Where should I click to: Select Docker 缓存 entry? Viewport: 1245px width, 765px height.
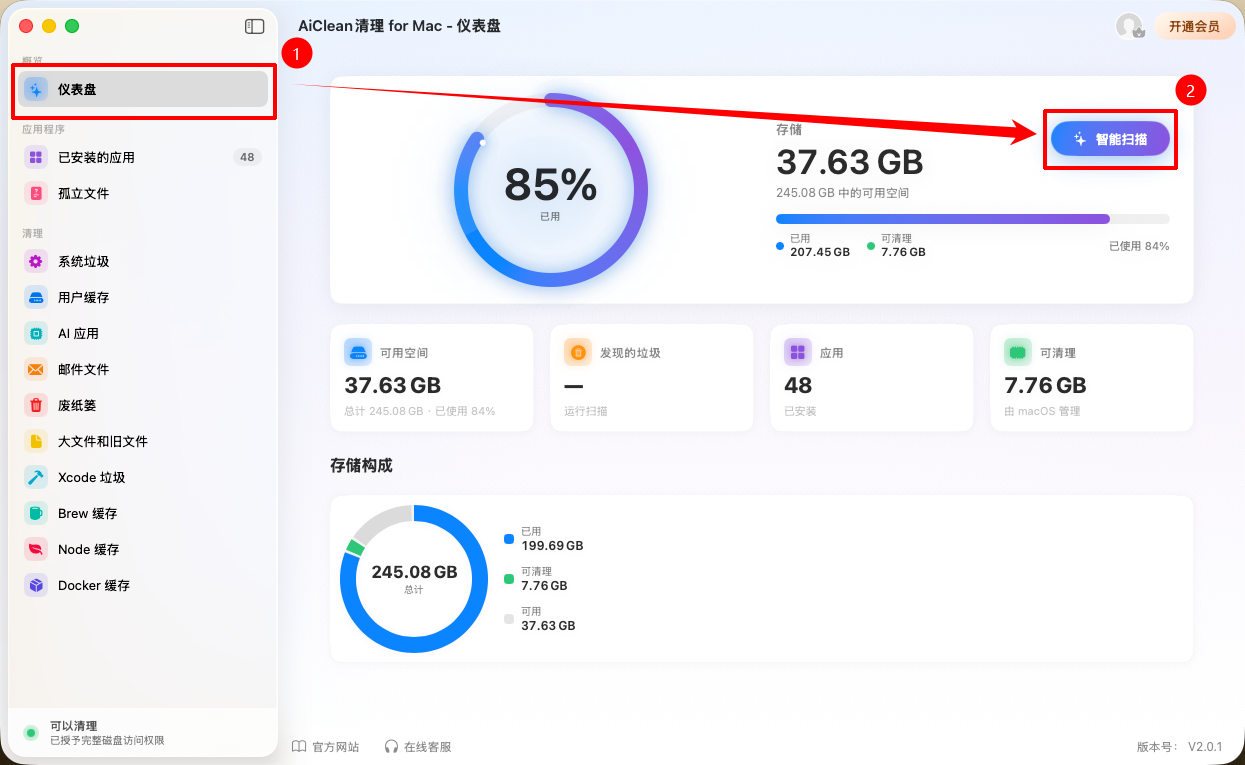(x=143, y=585)
